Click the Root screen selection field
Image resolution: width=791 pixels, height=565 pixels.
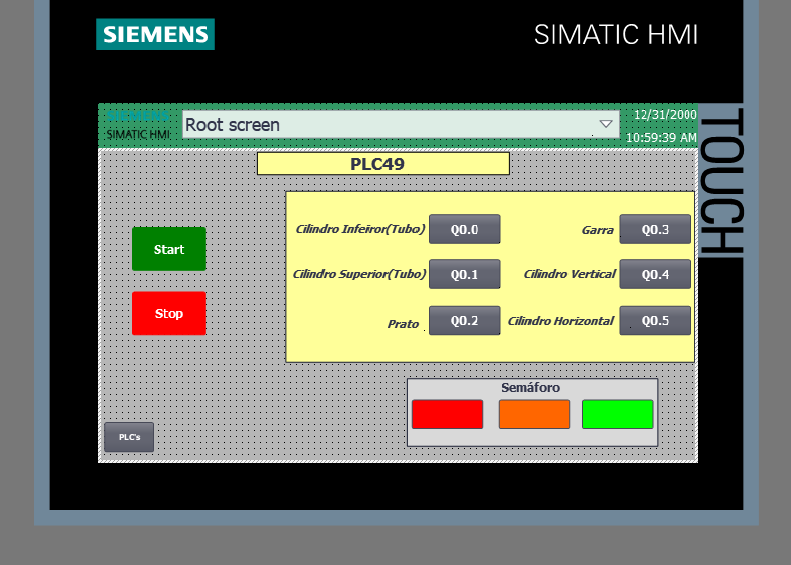[401, 124]
